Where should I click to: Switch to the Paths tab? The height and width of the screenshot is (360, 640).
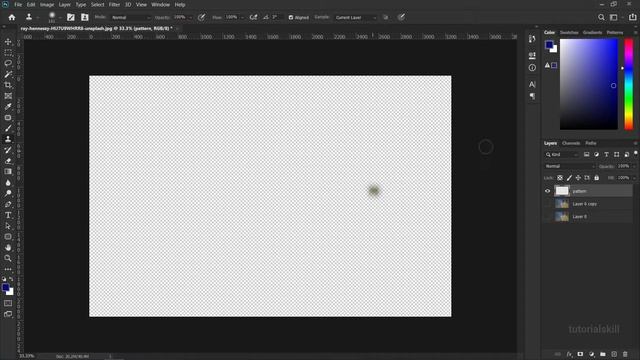[x=591, y=143]
